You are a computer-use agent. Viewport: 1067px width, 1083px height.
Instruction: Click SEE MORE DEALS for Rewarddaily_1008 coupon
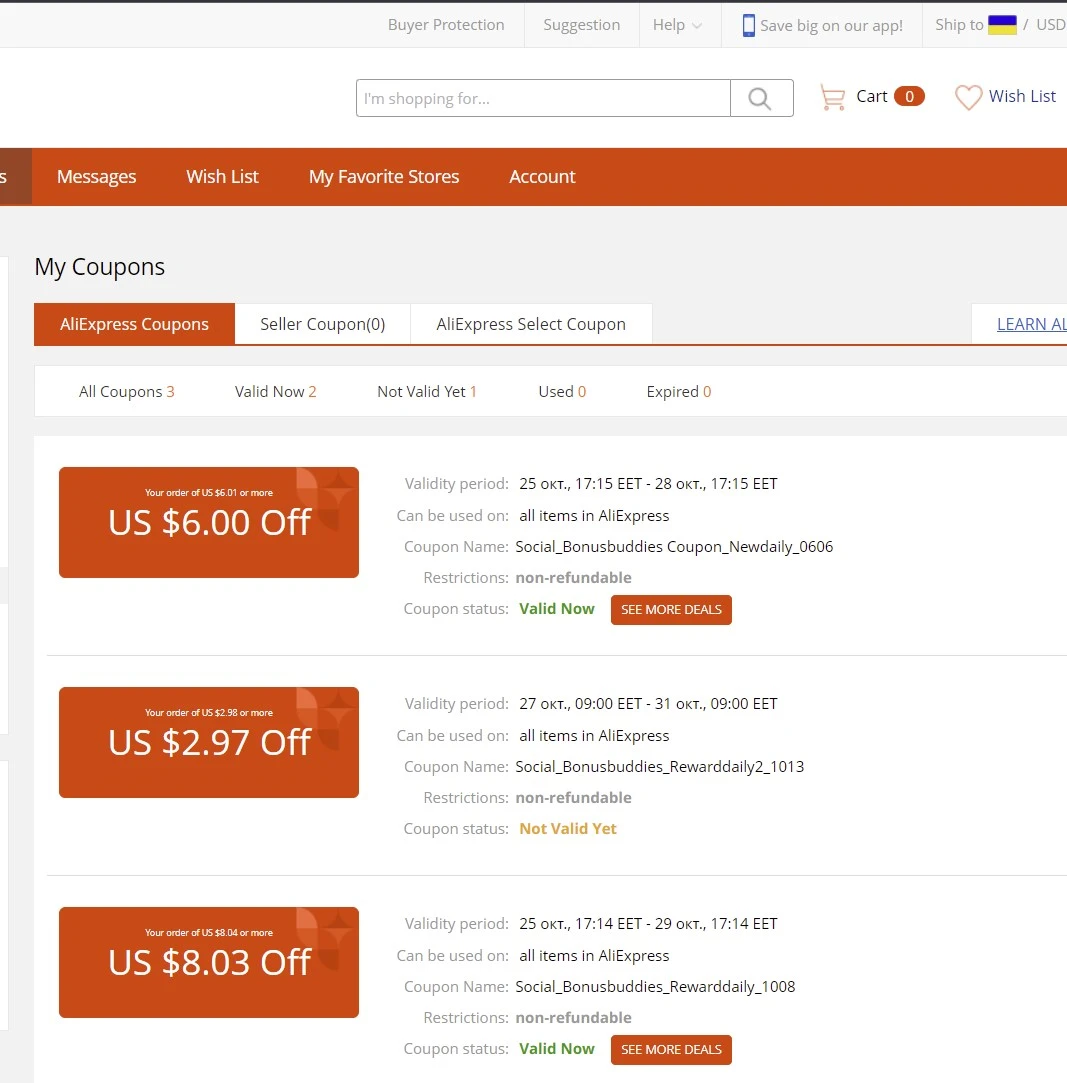tap(671, 1050)
